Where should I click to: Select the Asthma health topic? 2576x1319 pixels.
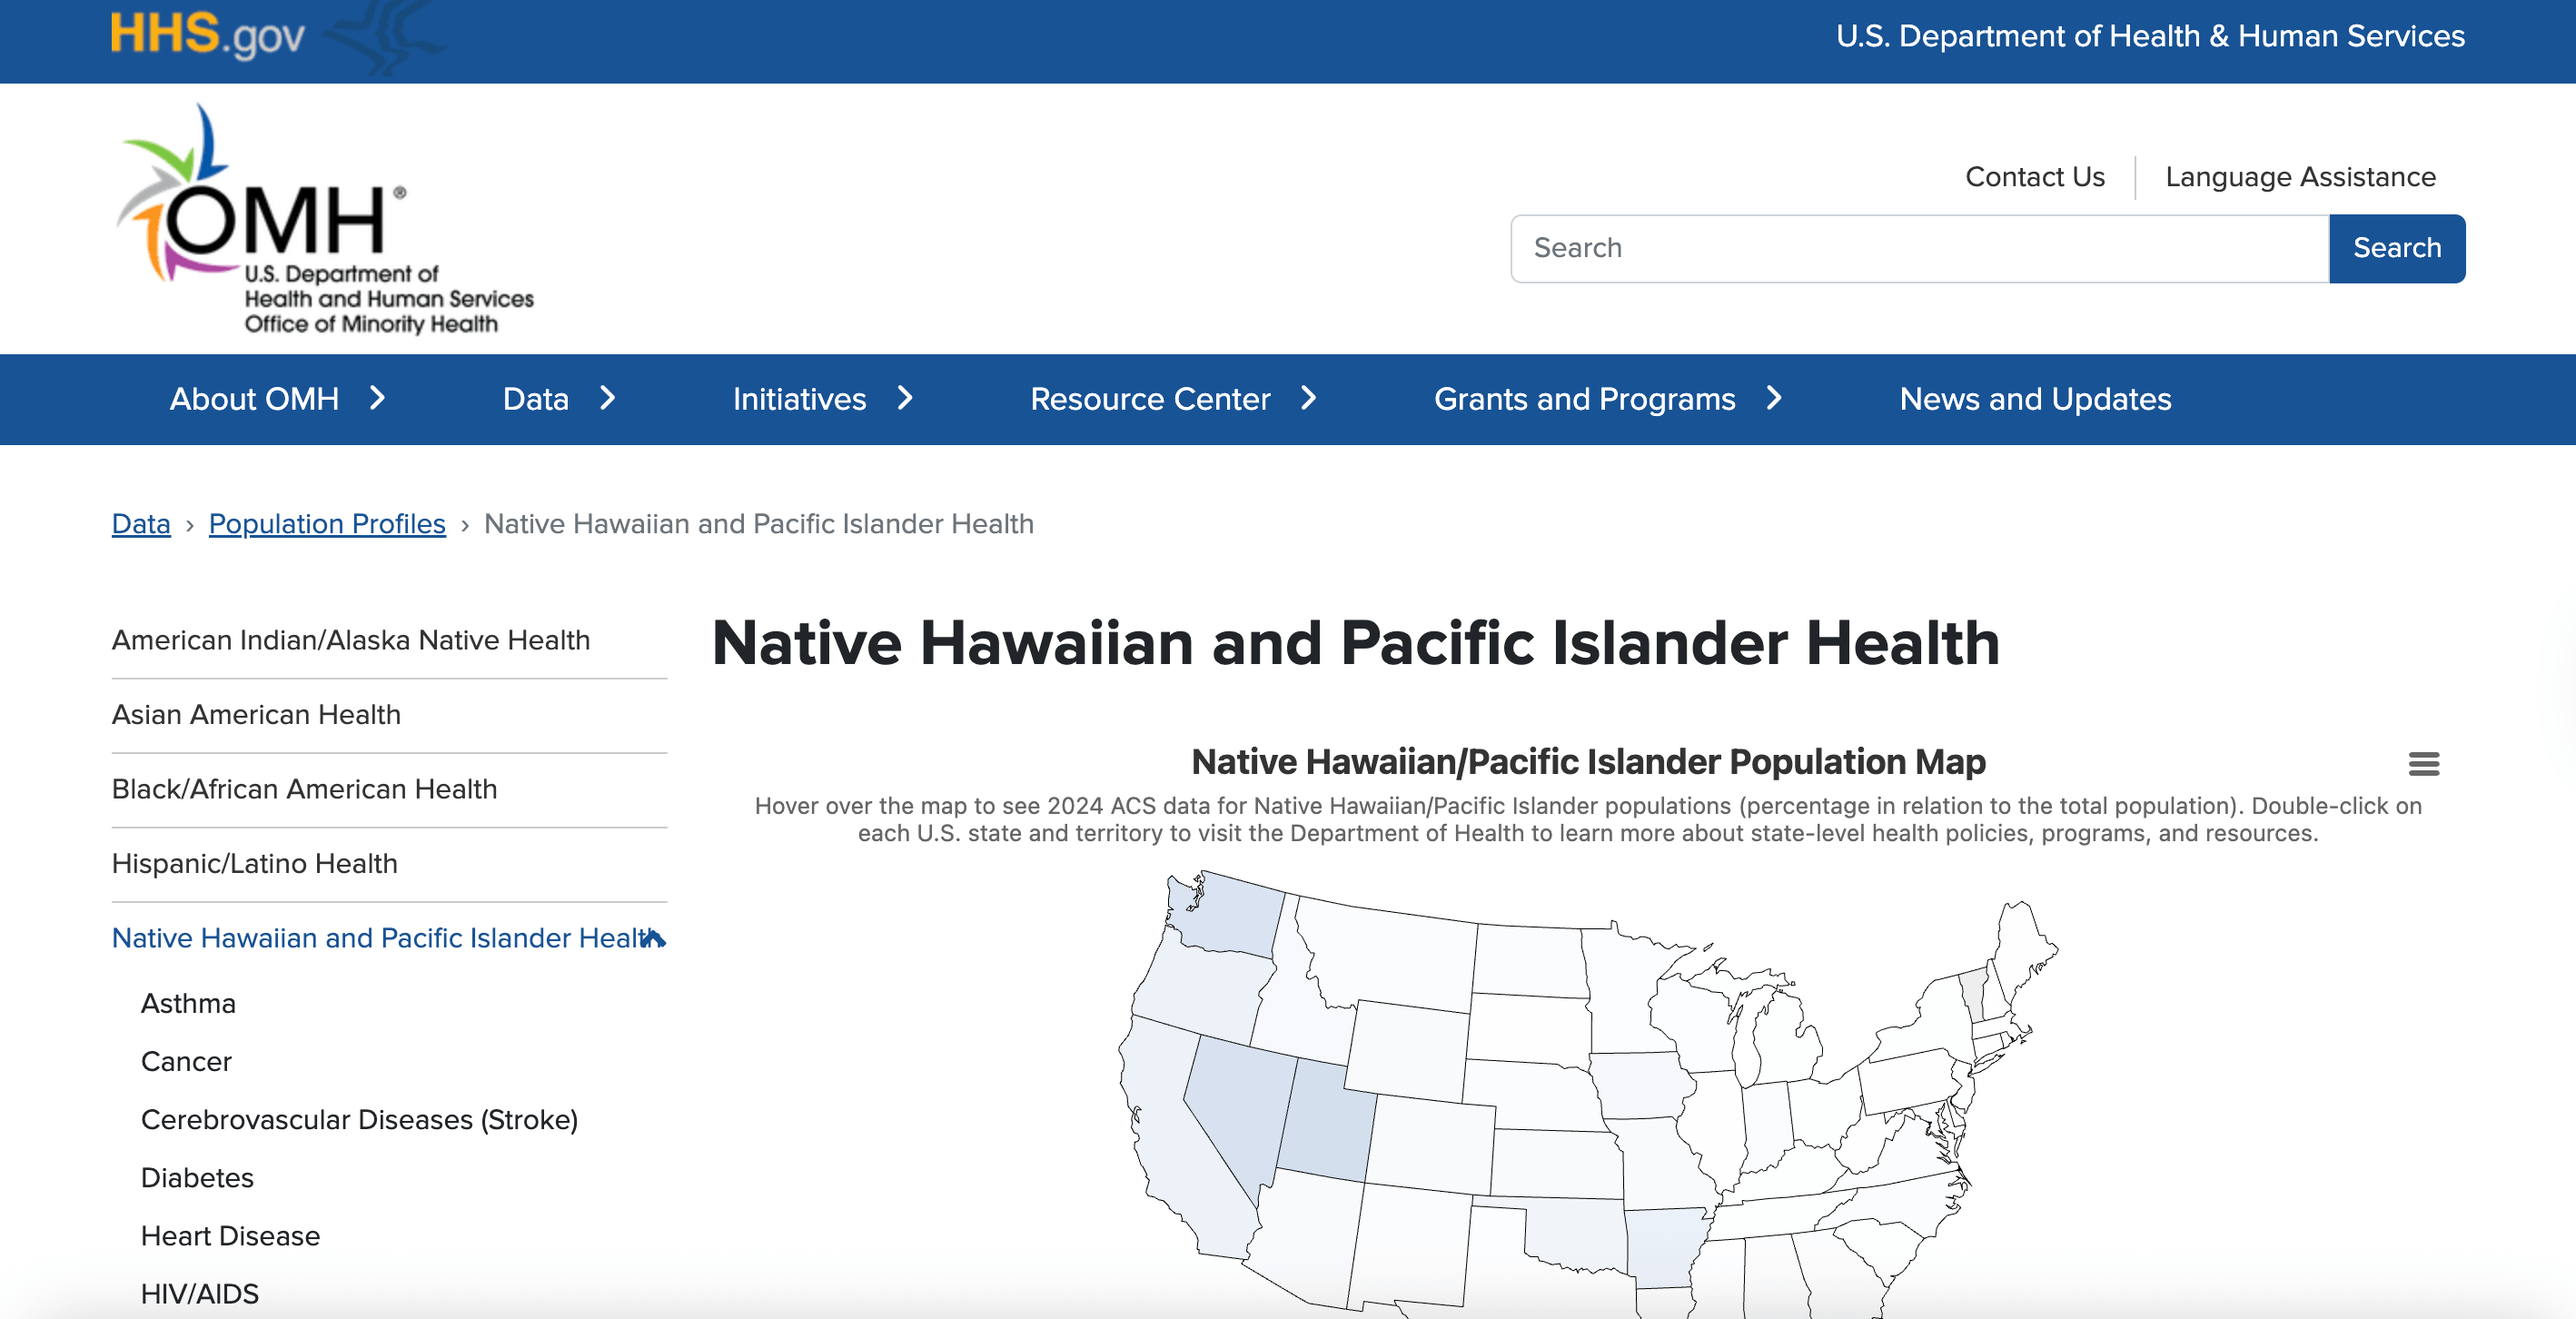[188, 1003]
